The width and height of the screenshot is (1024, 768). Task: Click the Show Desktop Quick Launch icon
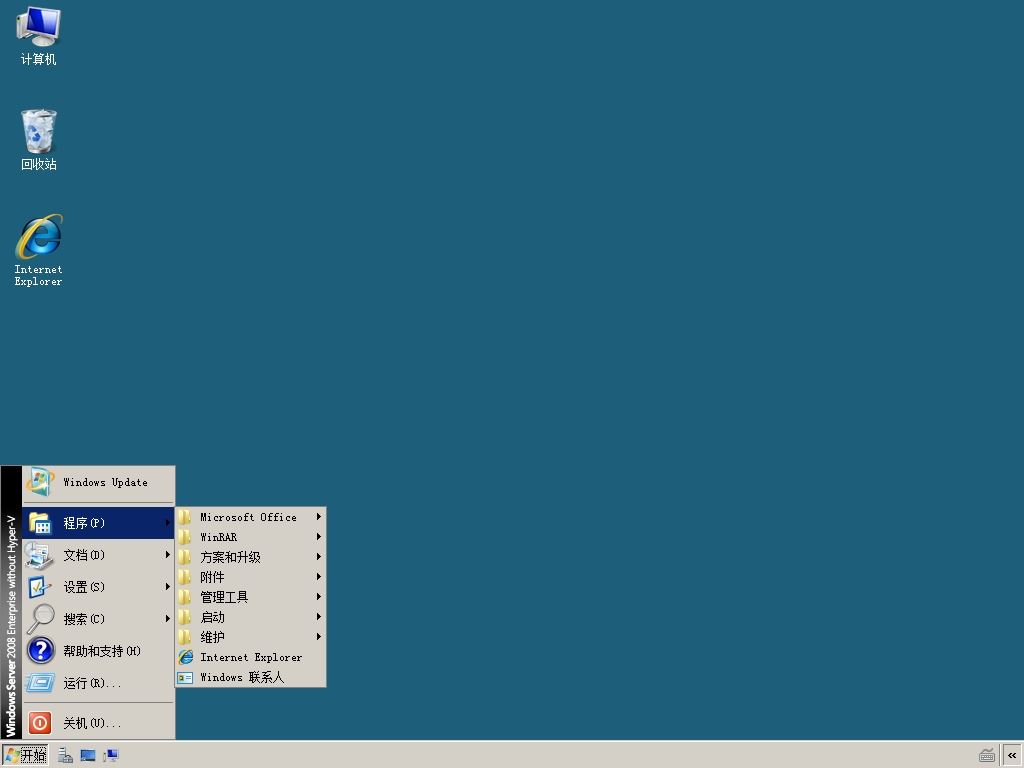88,756
